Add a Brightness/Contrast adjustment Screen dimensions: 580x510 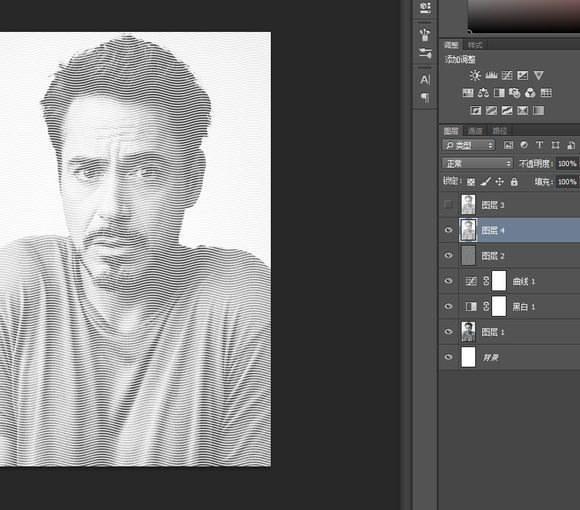pos(475,75)
